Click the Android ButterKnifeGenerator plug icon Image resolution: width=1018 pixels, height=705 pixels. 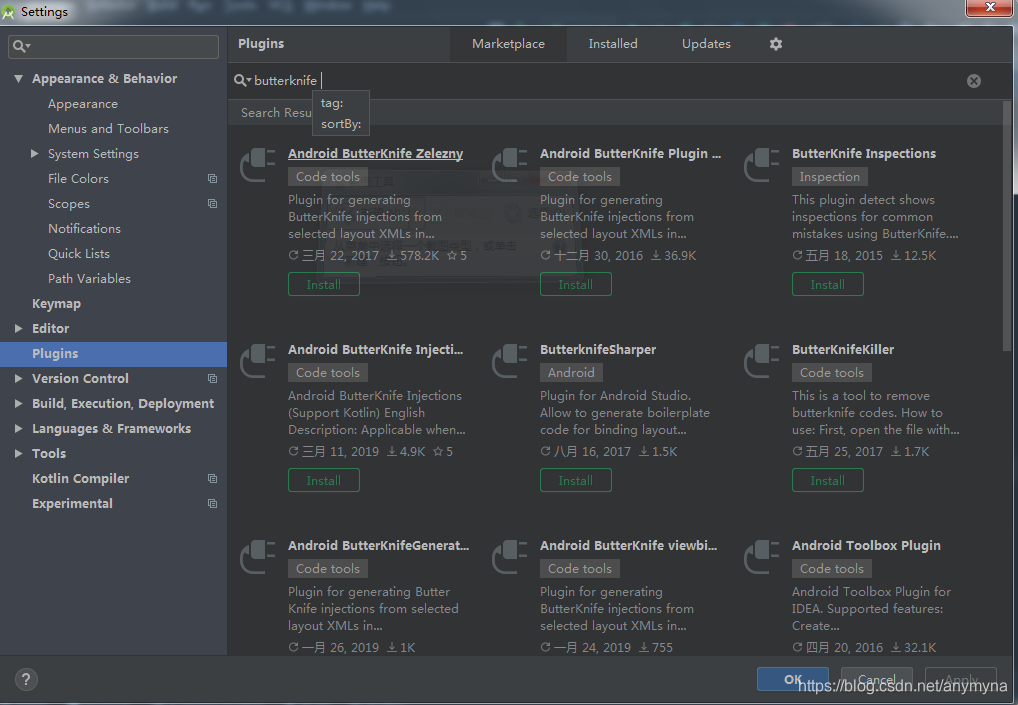pyautogui.click(x=258, y=557)
